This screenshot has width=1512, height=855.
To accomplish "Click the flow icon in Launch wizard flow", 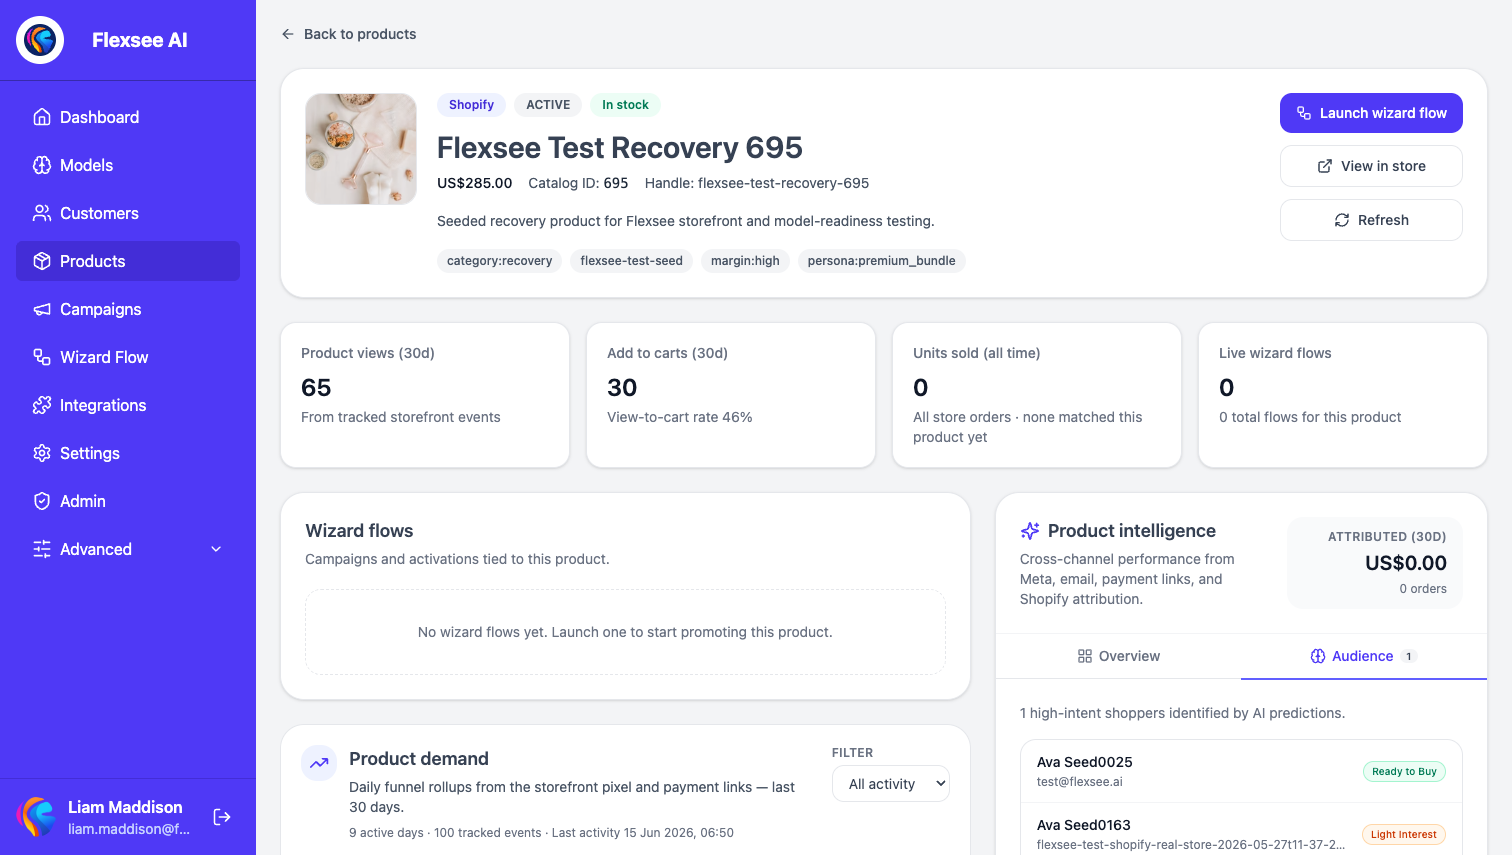I will (1304, 113).
